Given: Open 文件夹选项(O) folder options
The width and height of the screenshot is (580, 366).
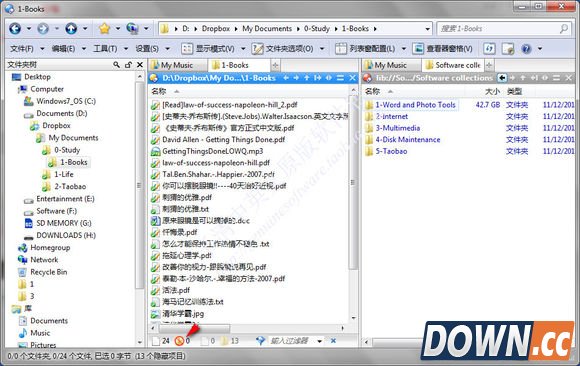Looking at the screenshot, I should pos(282,48).
